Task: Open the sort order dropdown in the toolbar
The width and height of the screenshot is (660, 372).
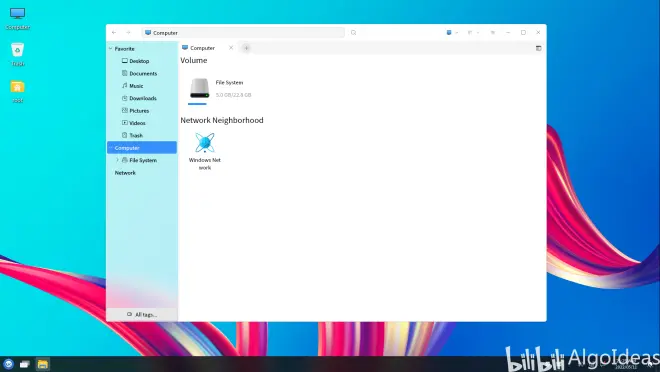Action: 473,32
